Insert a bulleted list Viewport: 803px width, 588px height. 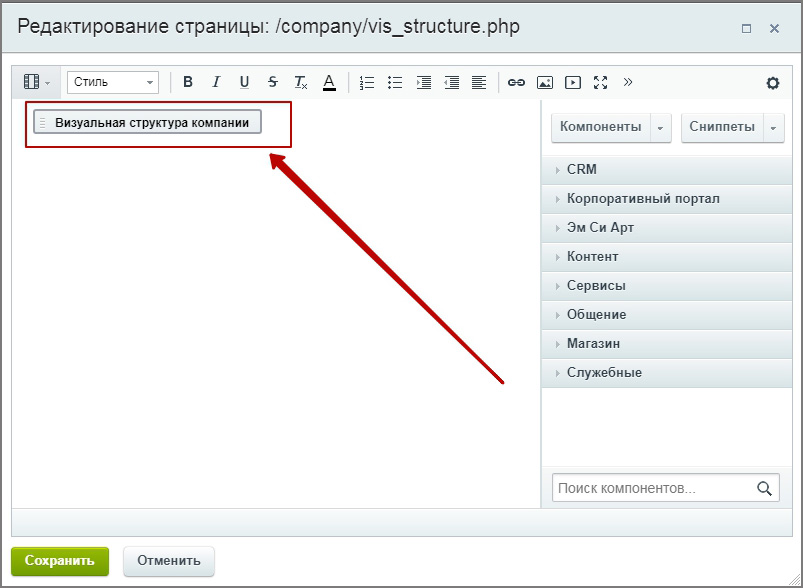(395, 82)
